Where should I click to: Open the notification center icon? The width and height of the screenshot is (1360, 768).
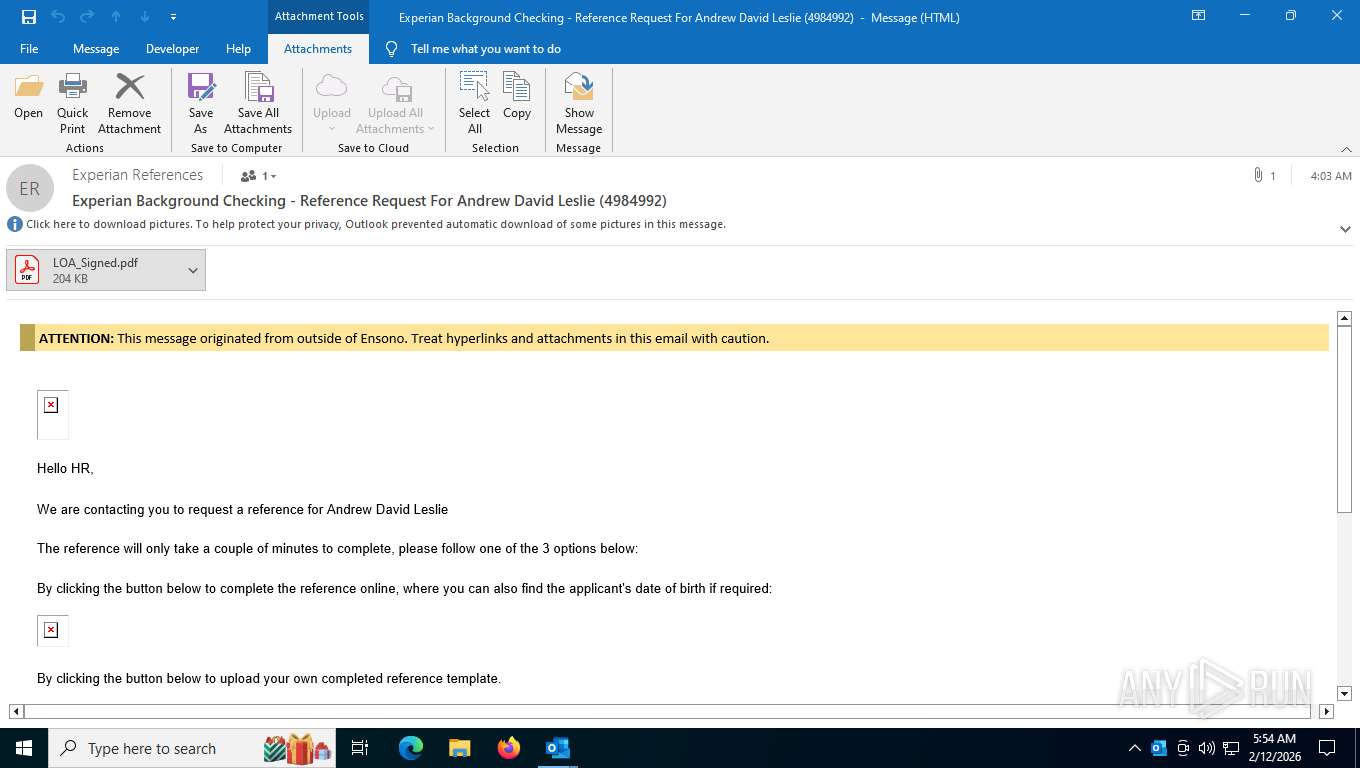coord(1327,748)
